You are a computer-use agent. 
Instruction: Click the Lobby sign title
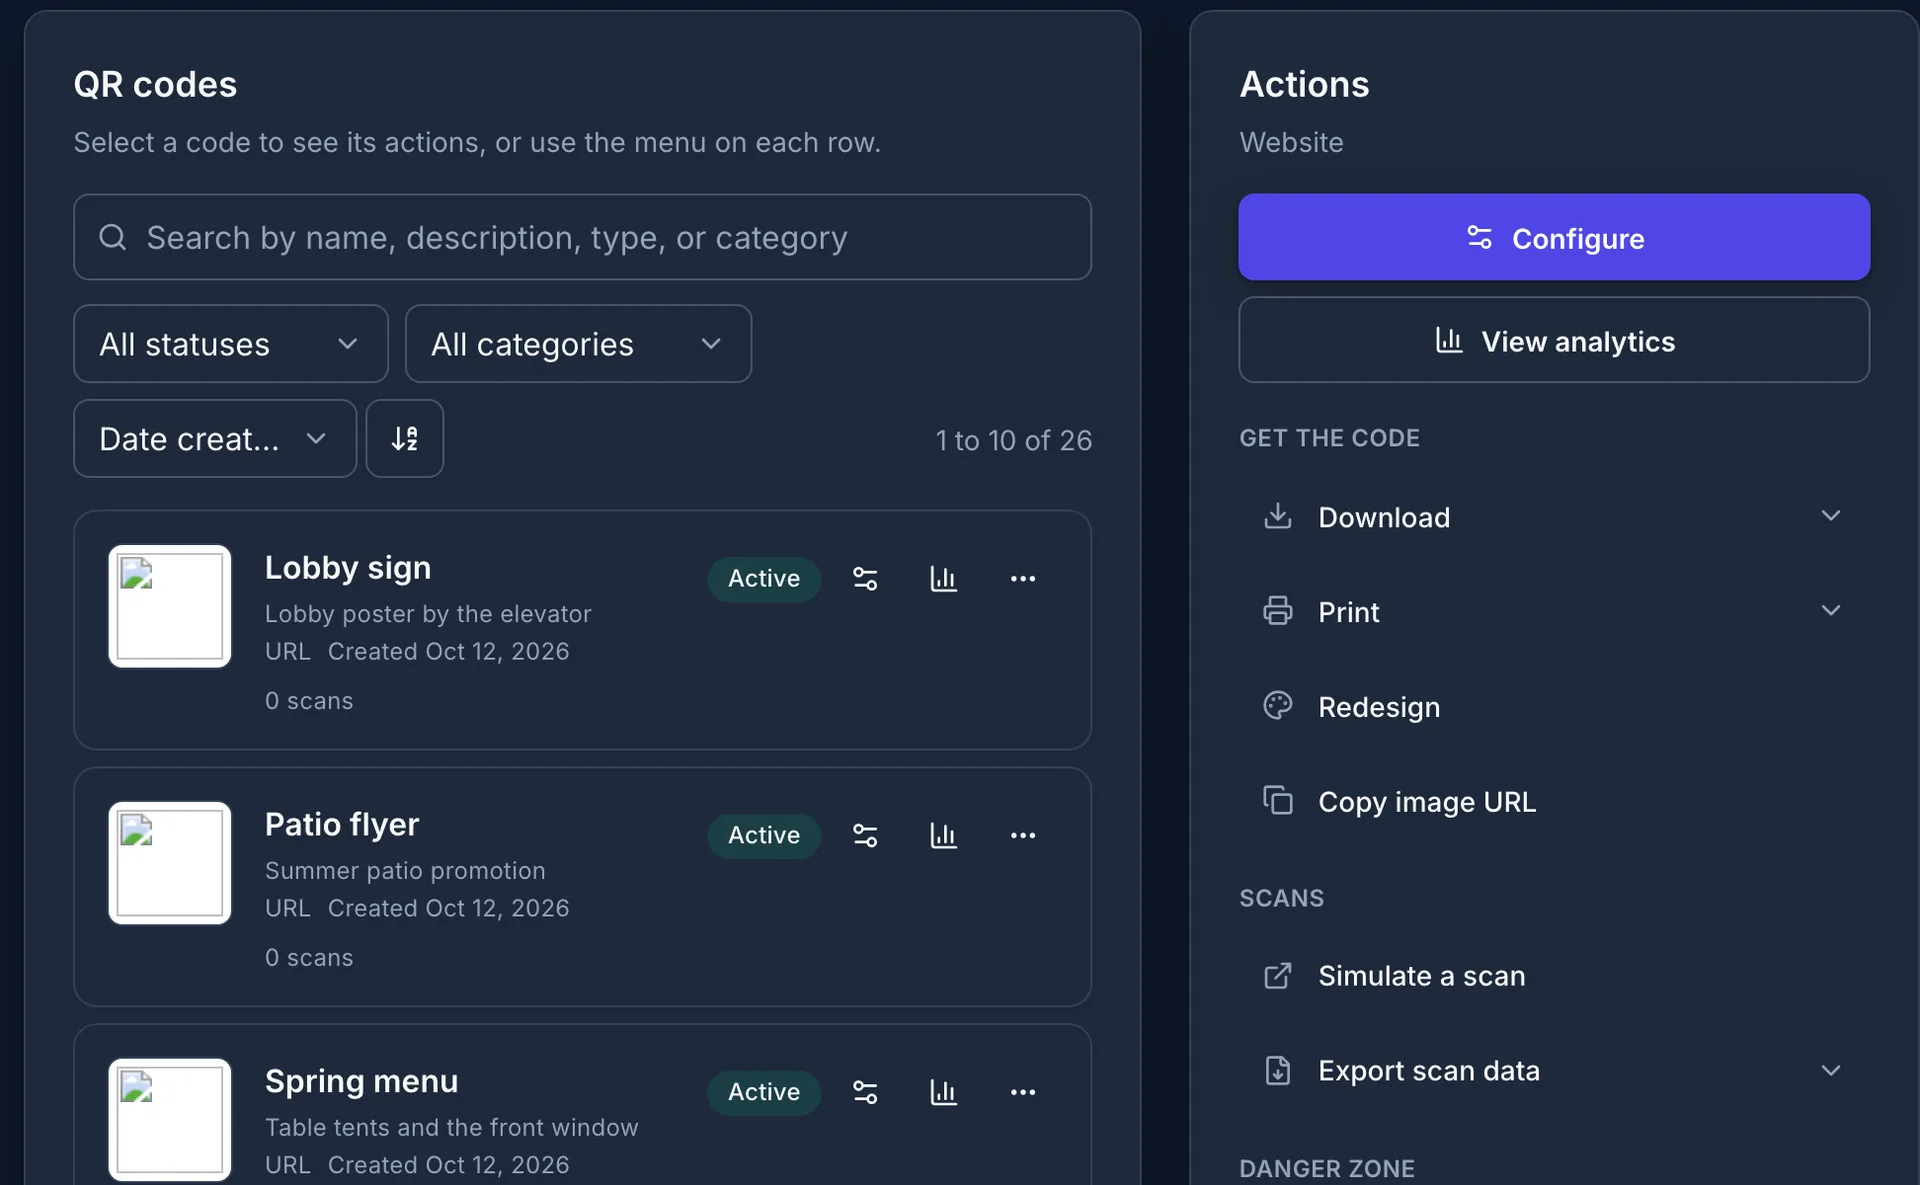pyautogui.click(x=348, y=568)
